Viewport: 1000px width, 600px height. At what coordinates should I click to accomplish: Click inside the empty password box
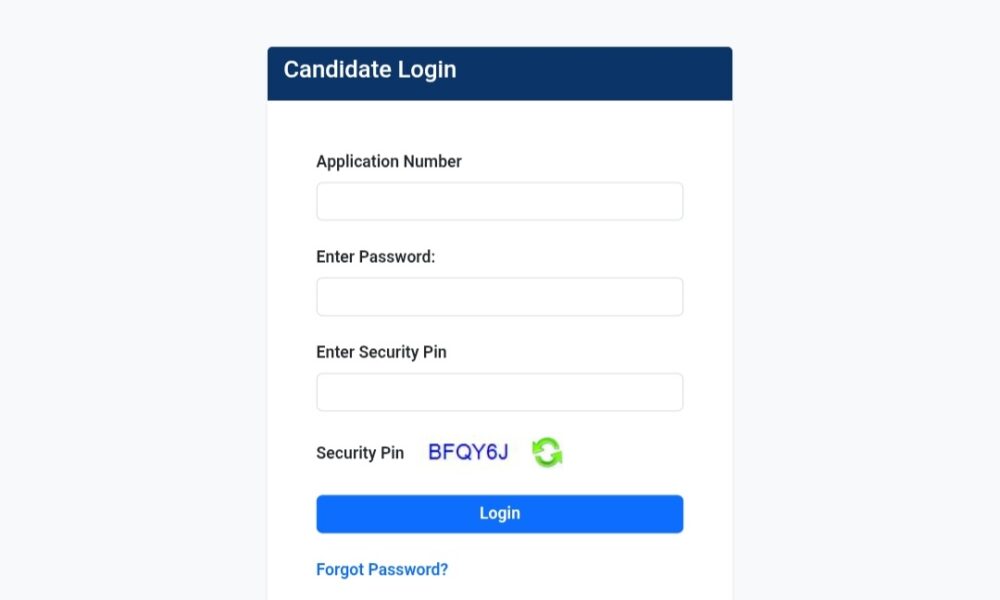pos(499,296)
